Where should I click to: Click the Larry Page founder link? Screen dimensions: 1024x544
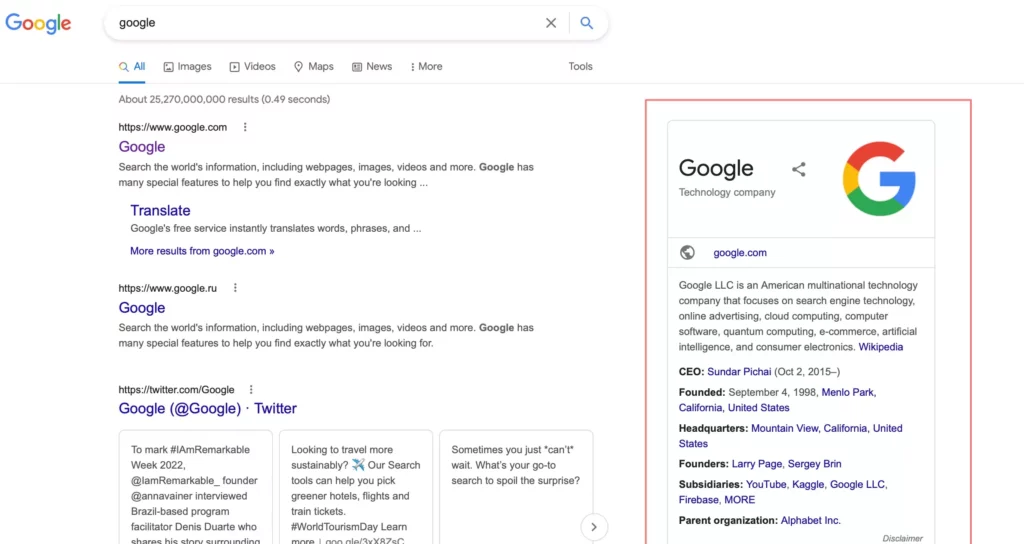tap(756, 464)
